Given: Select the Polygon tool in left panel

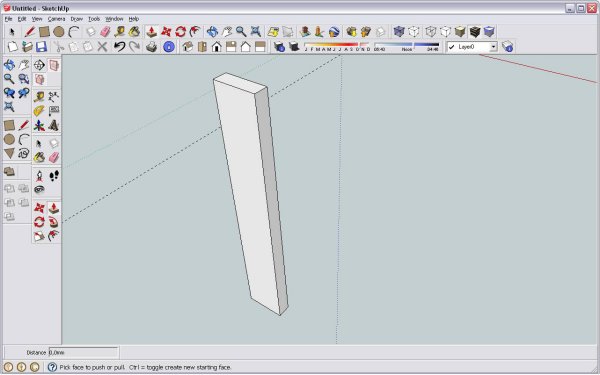Looking at the screenshot, I should click(9, 154).
